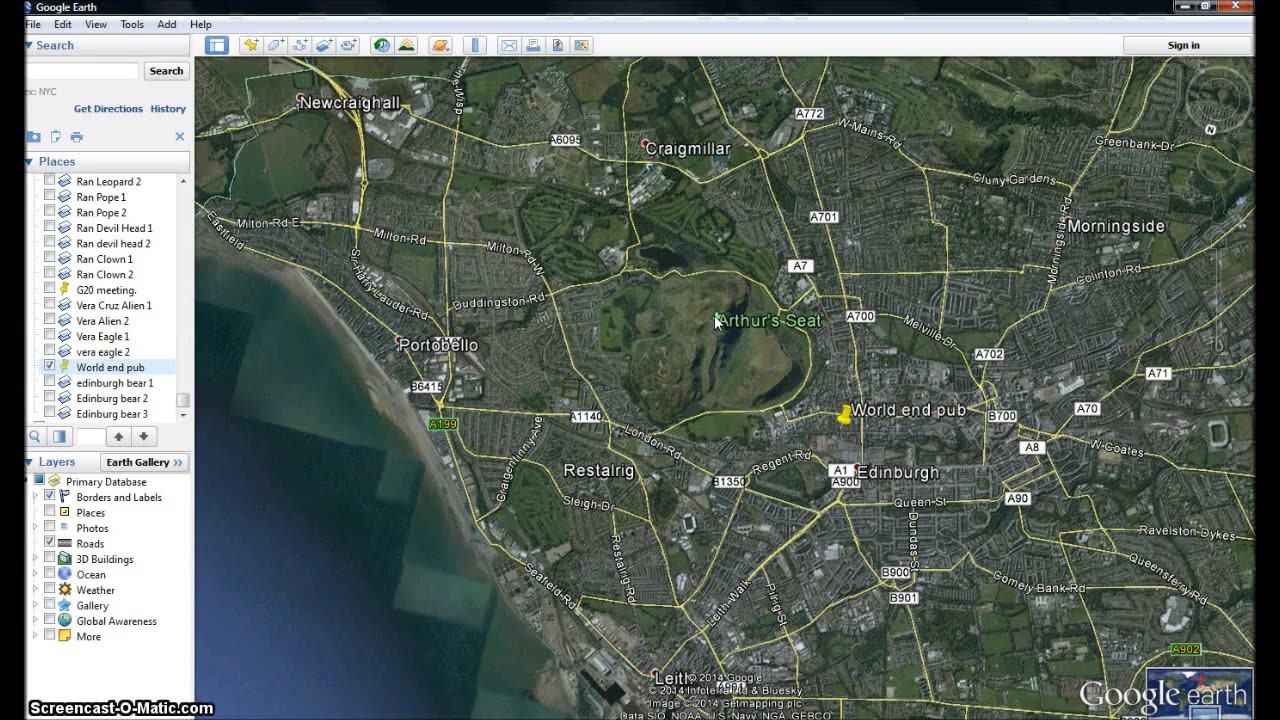Add an image overlay from toolbar
1280x720 pixels.
point(324,45)
